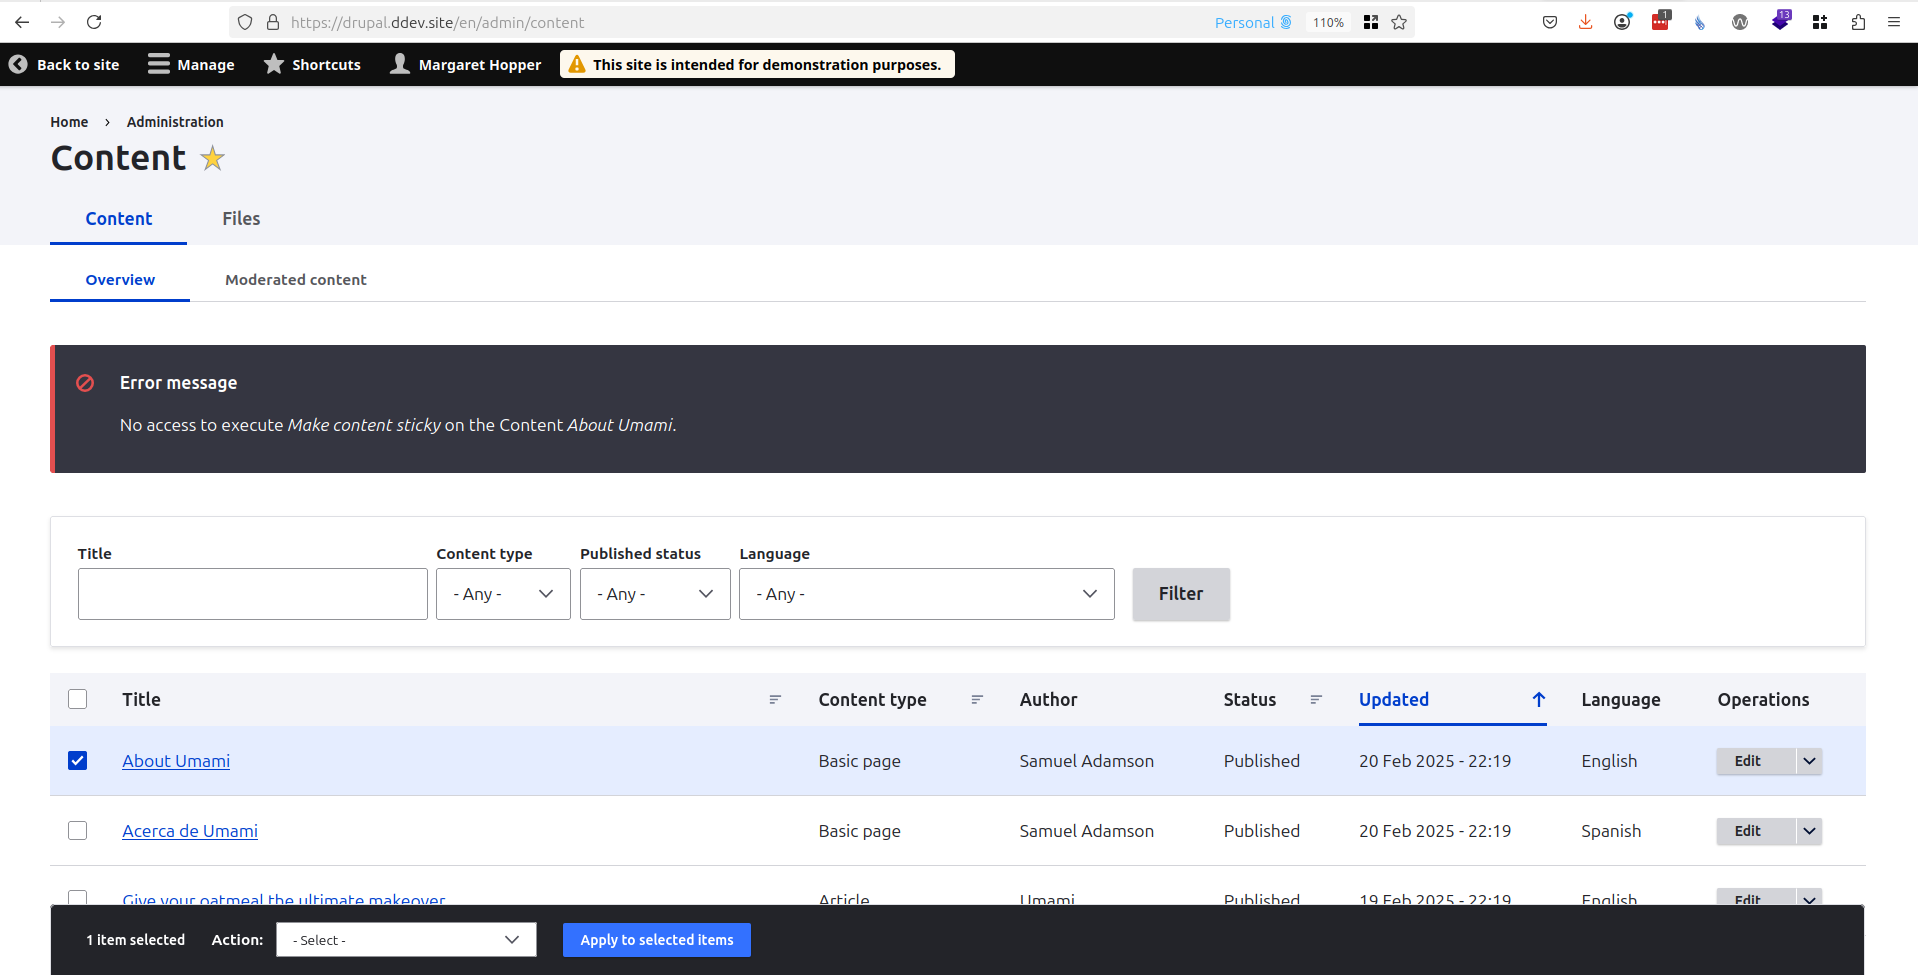The image size is (1918, 975).
Task: Click the Back to site arrow icon
Action: pyautogui.click(x=18, y=65)
